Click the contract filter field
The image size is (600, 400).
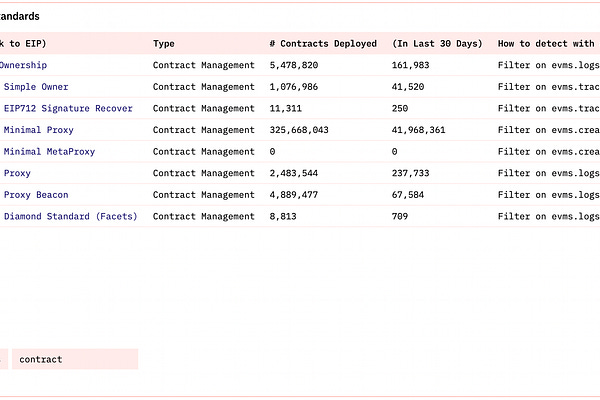(x=75, y=359)
